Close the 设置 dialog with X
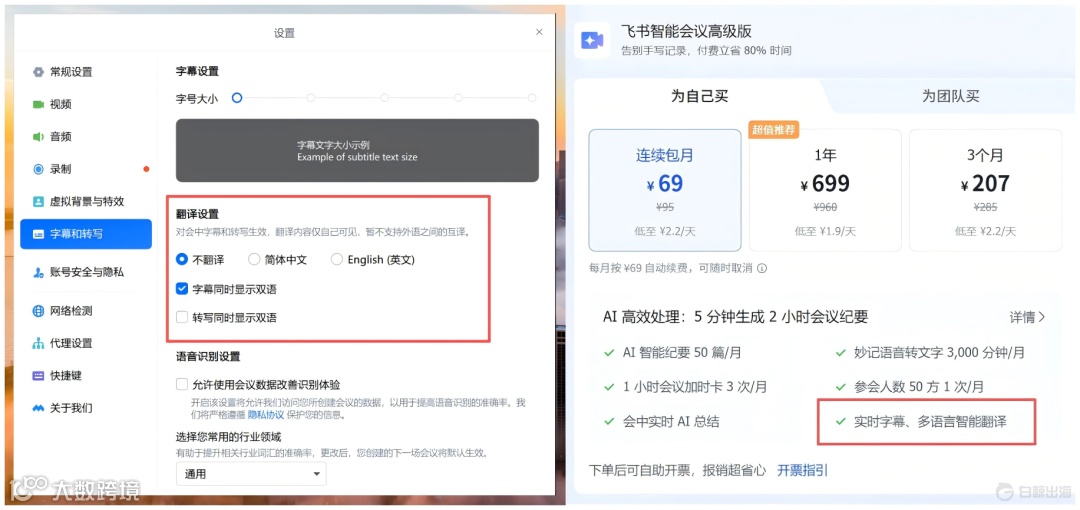This screenshot has width=1080, height=510. coord(539,32)
